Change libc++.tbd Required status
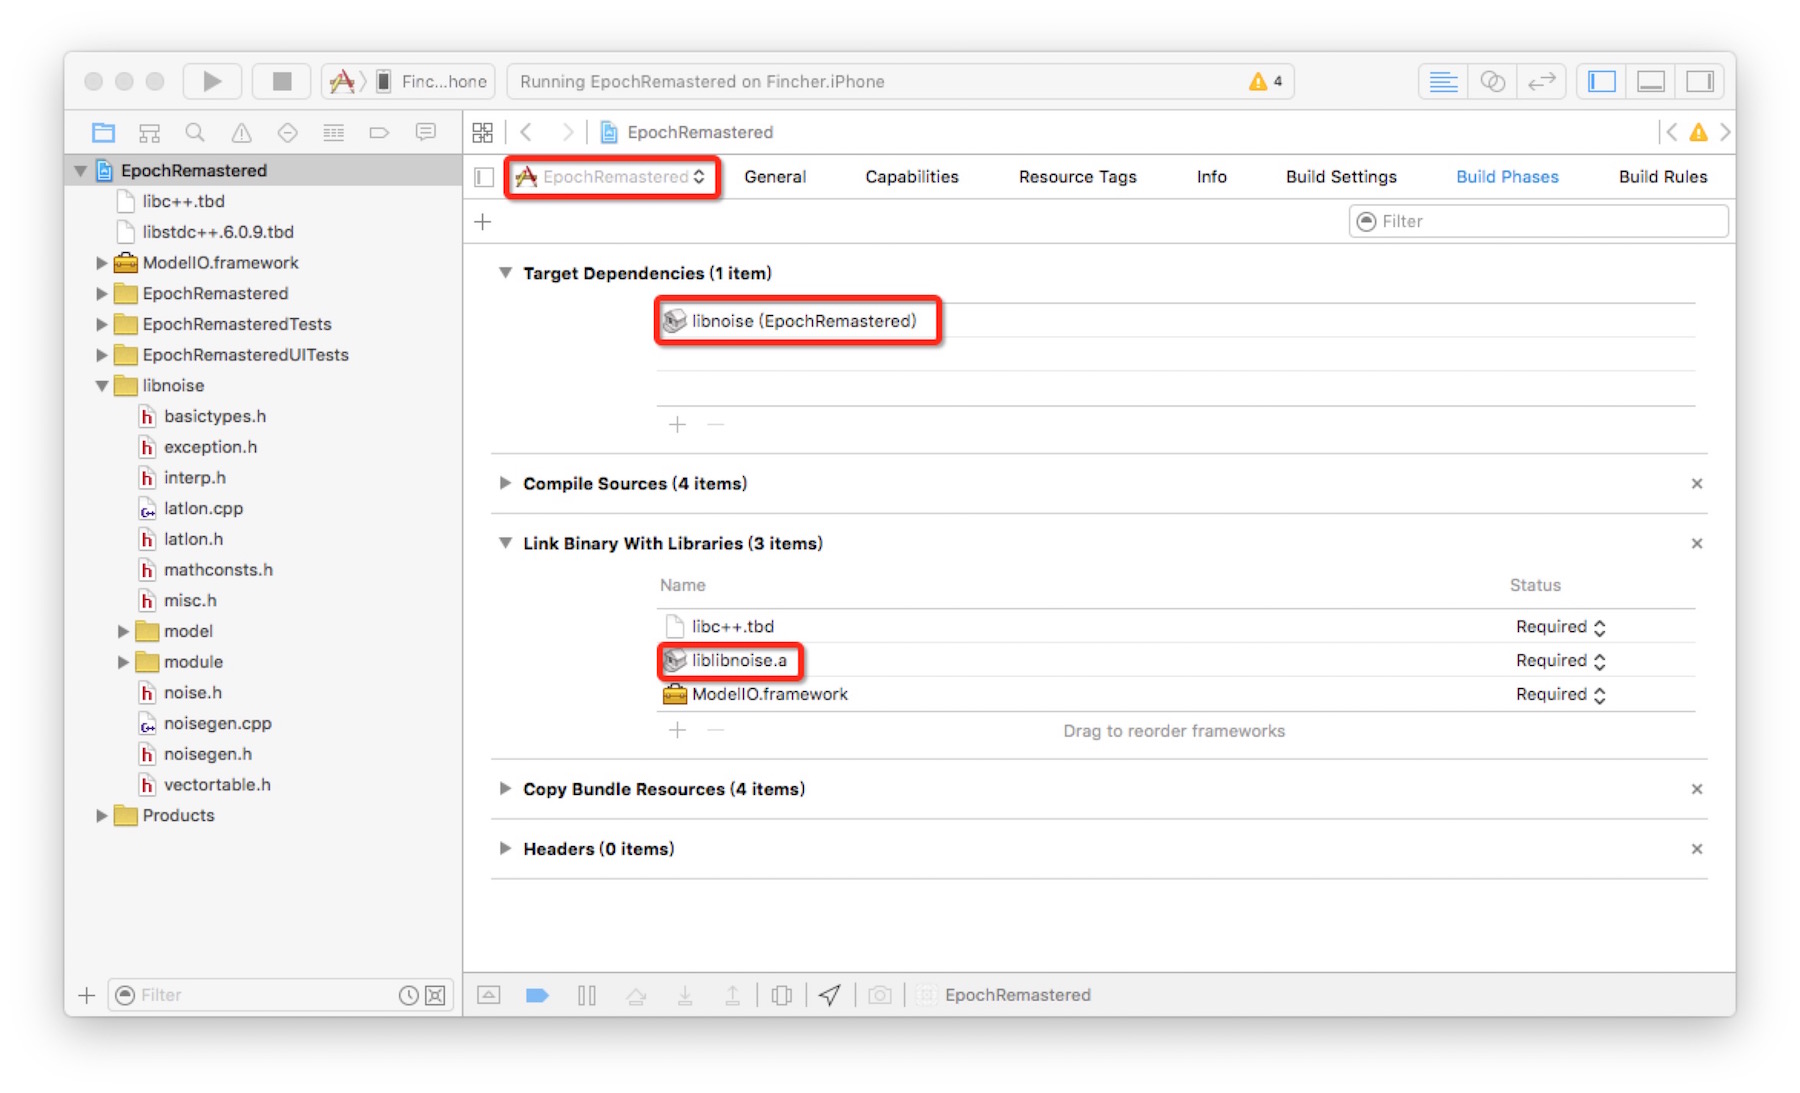The image size is (1800, 1093). pos(1561,627)
